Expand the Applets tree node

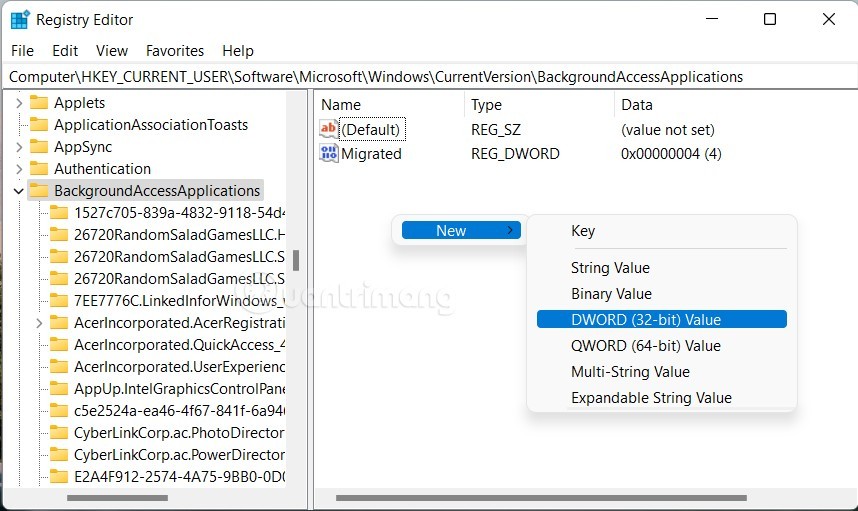[x=18, y=103]
